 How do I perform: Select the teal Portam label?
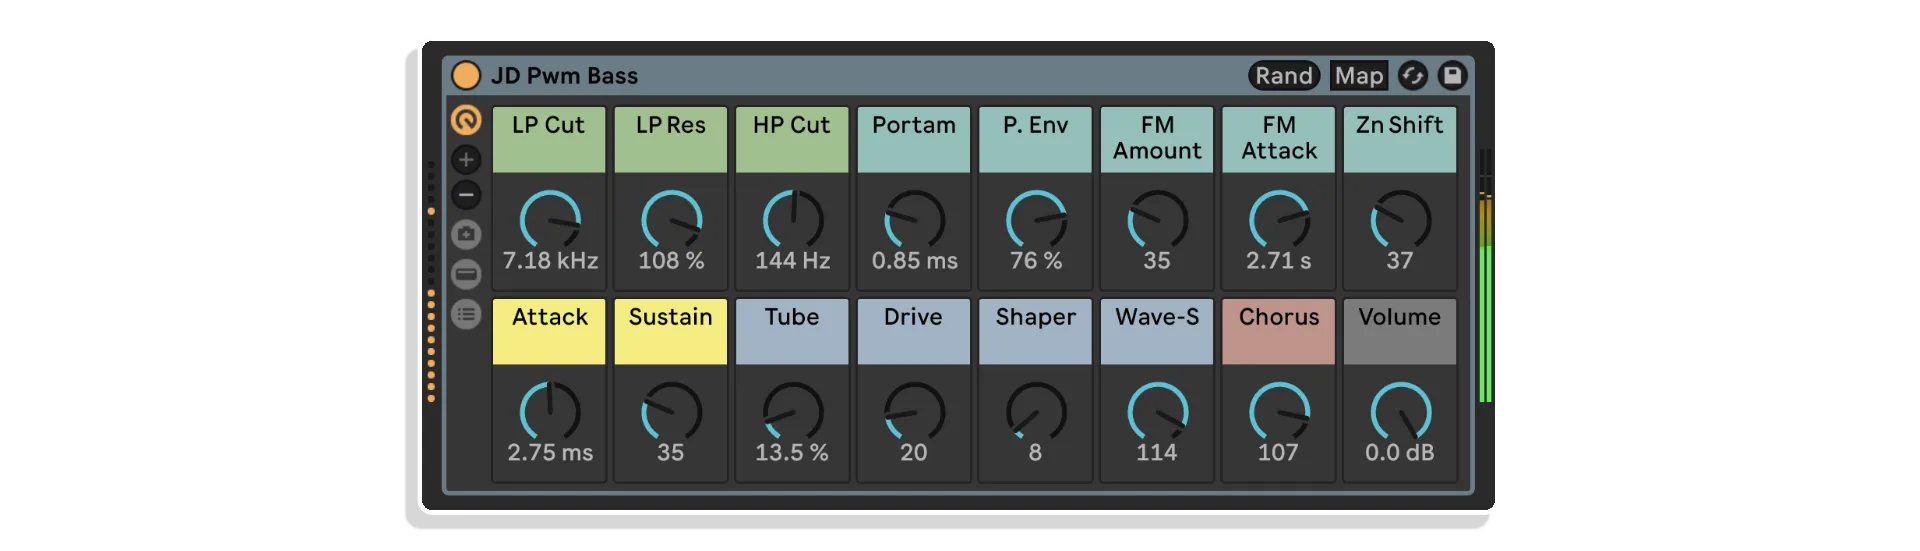[914, 140]
